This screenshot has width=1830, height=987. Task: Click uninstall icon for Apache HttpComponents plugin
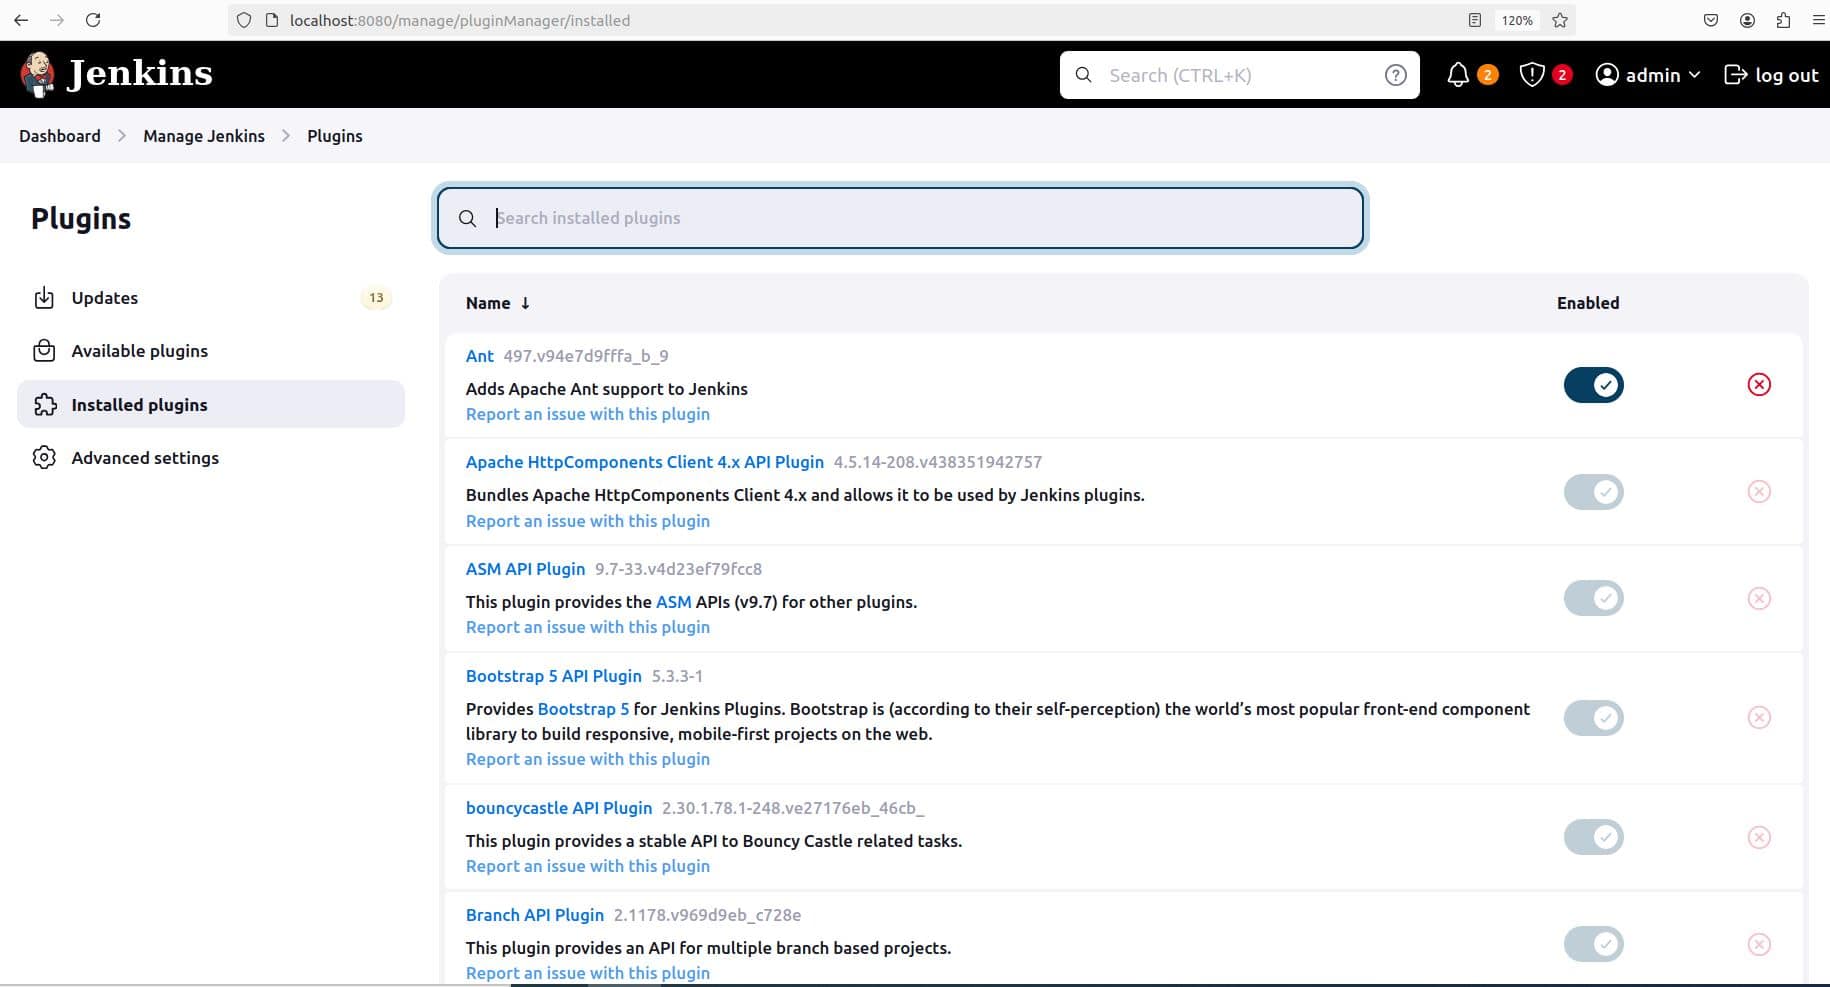(1759, 492)
